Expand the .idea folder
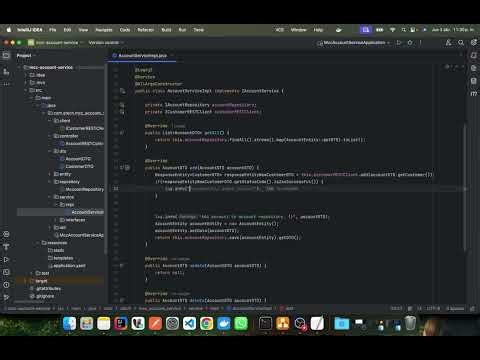Viewport: 480px width, 360px height. point(26,75)
